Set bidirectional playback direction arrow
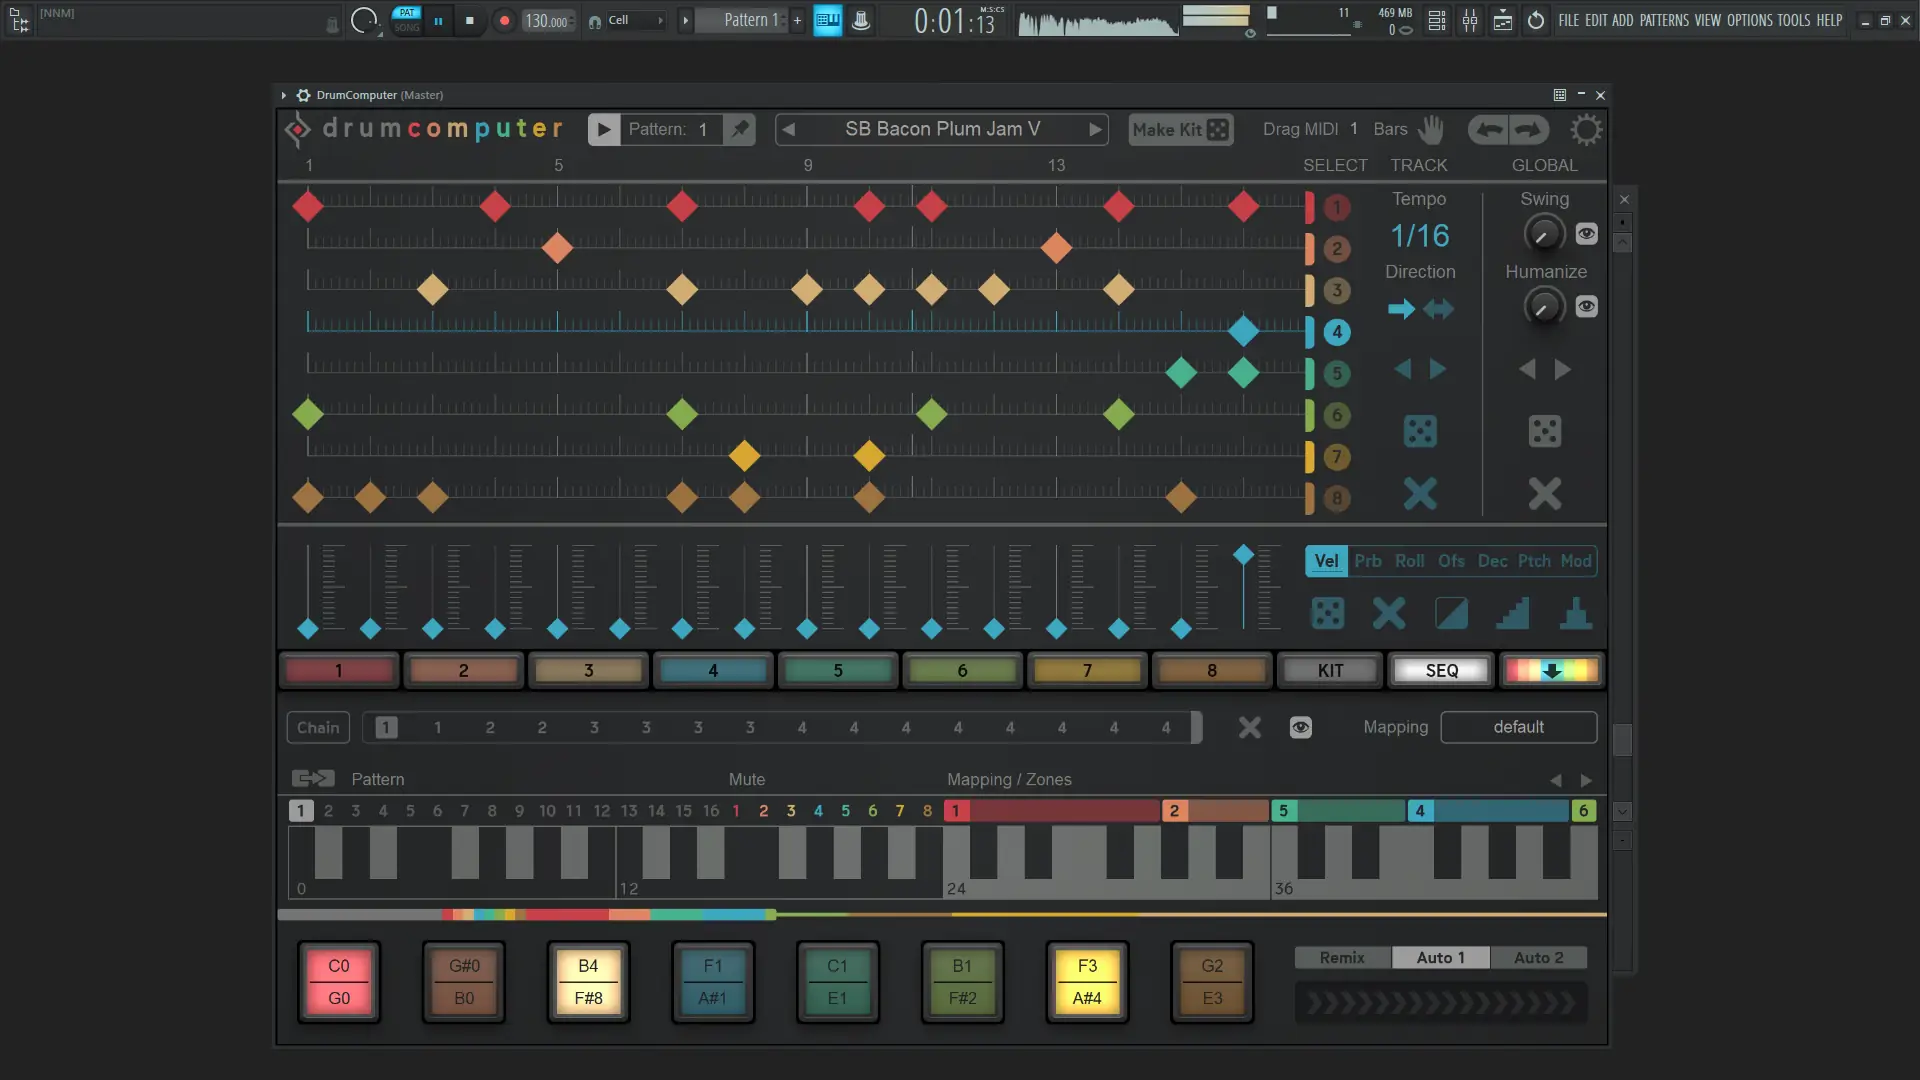 click(x=1439, y=309)
